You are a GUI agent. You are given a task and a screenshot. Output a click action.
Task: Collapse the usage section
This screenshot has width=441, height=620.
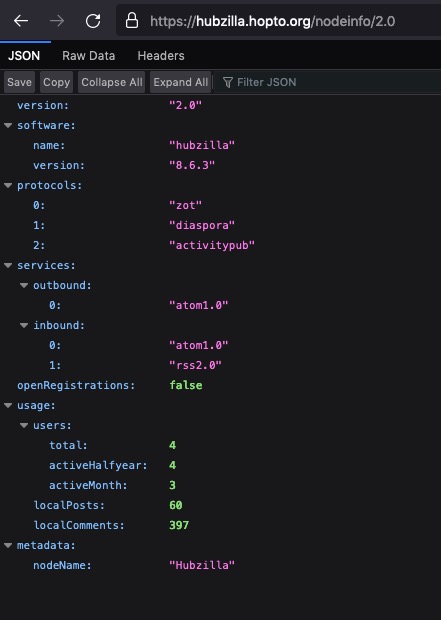(x=8, y=405)
